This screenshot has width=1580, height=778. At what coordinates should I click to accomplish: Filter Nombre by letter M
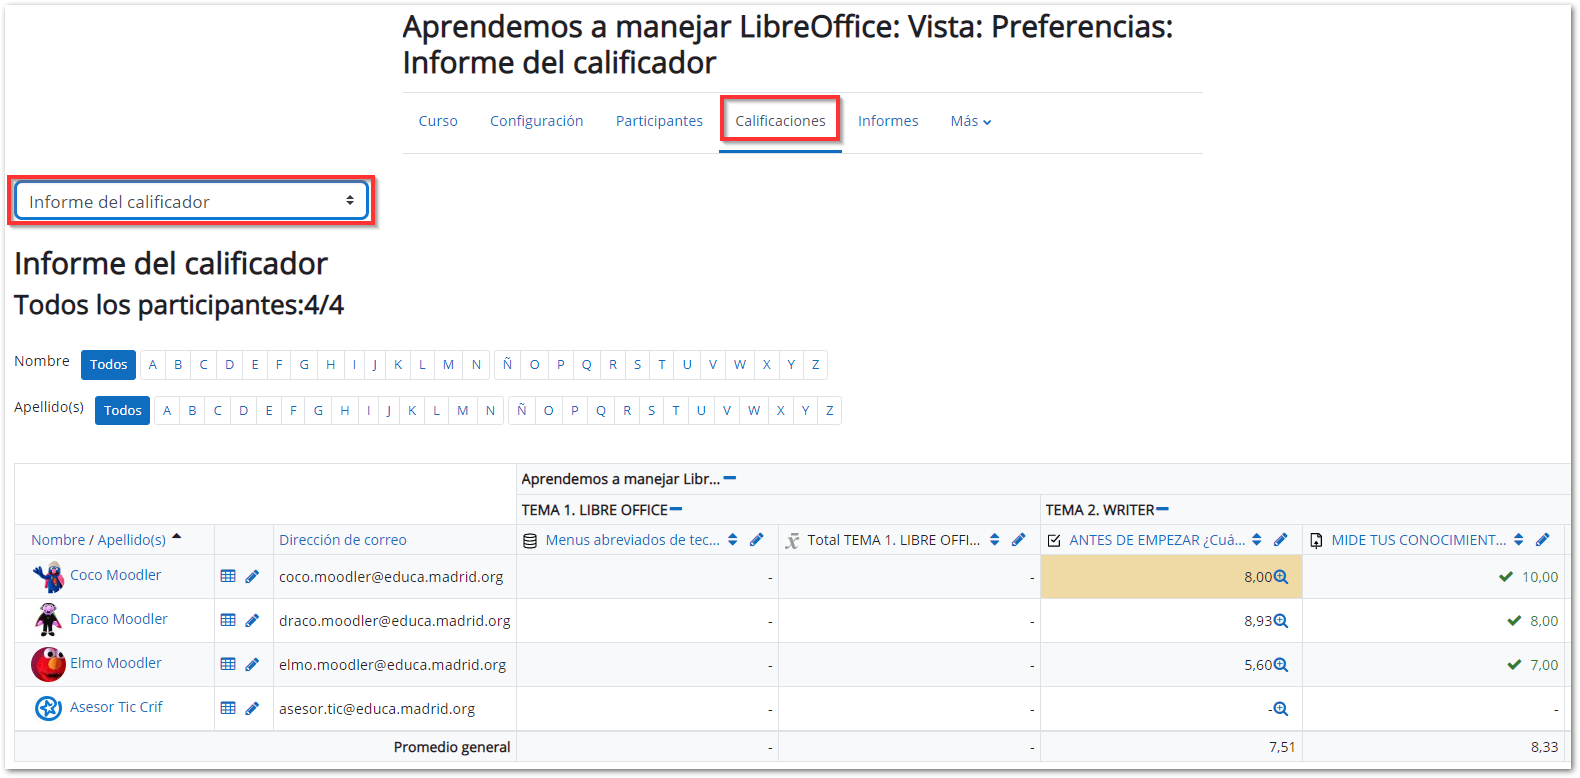tap(448, 364)
